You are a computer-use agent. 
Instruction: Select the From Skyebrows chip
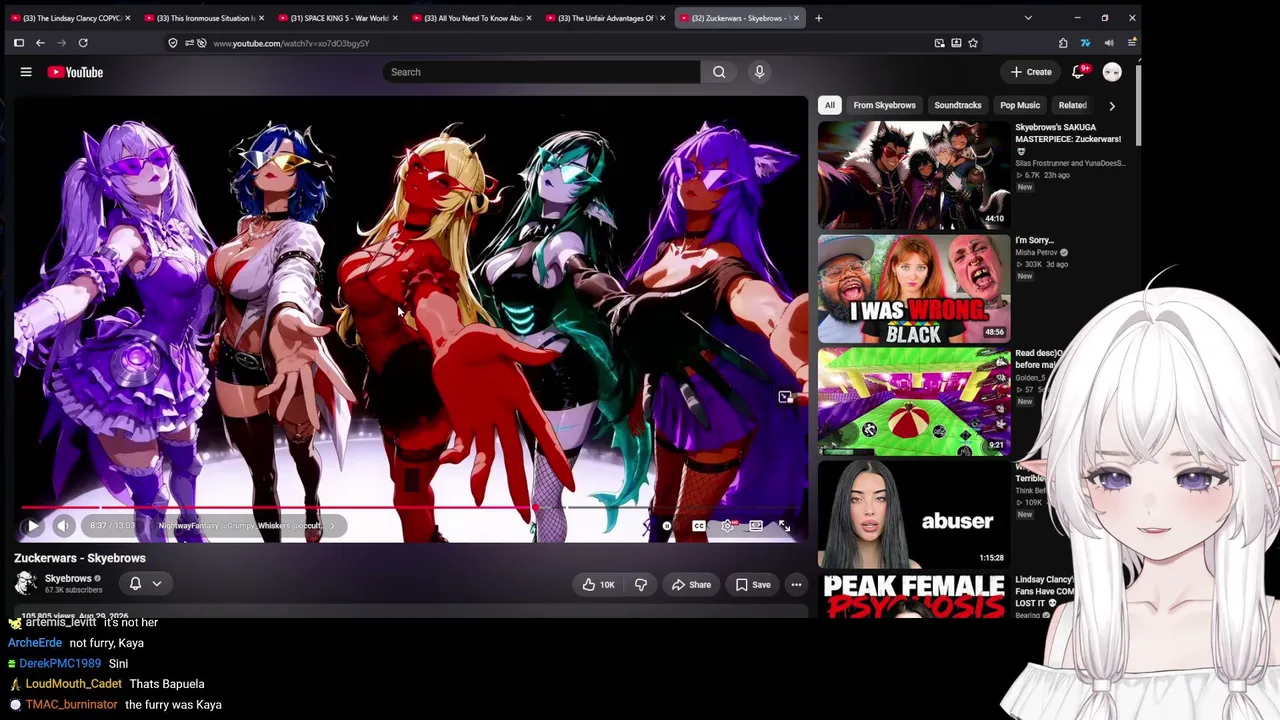[x=884, y=105]
